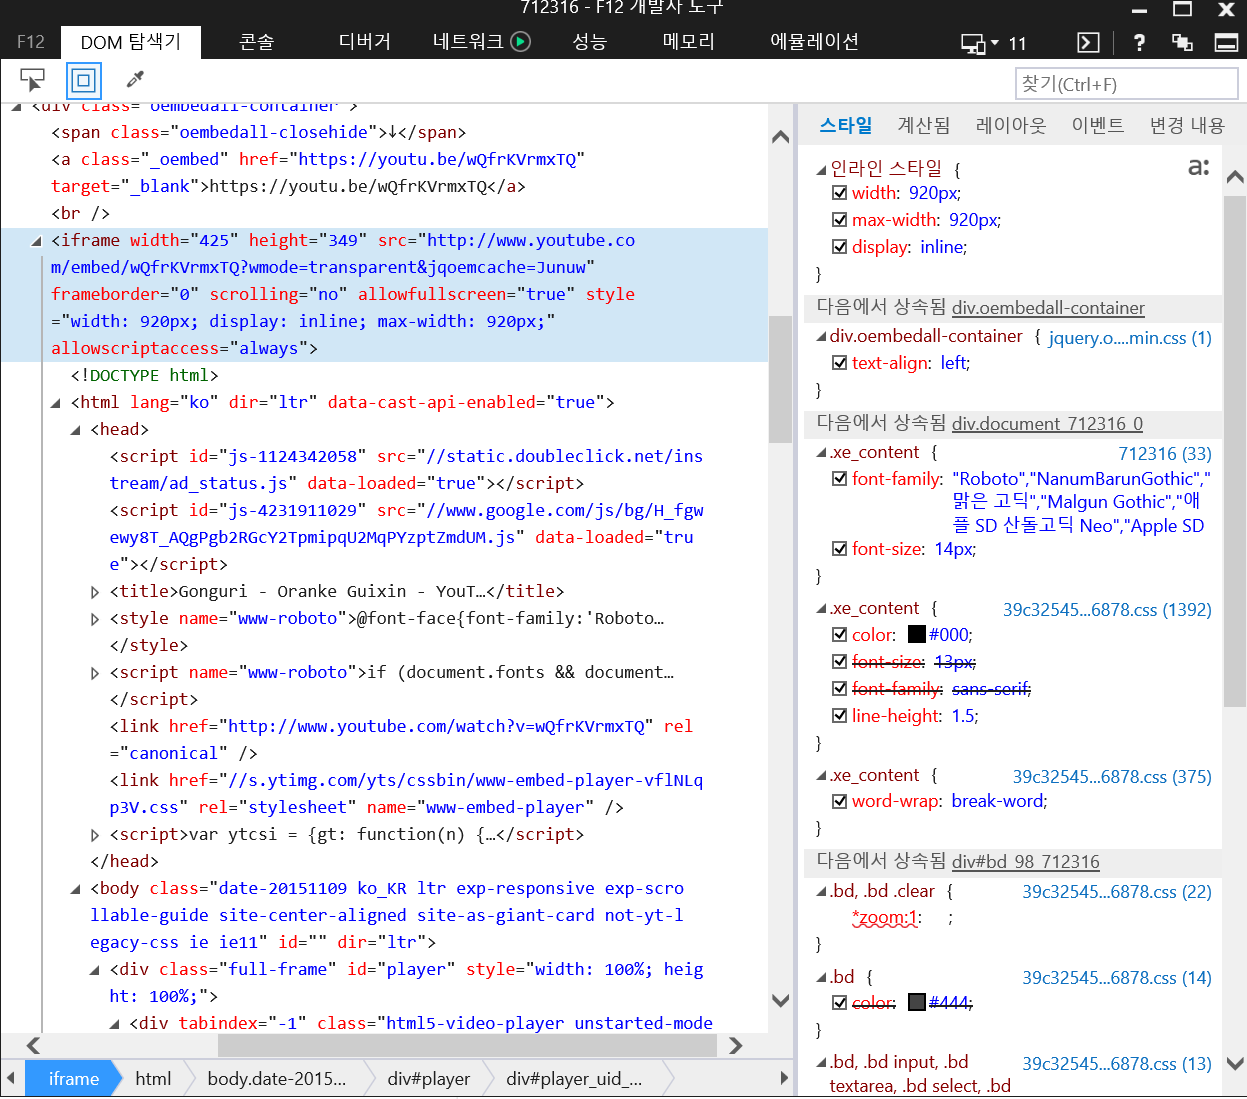This screenshot has width=1247, height=1099.
Task: Follow the div.oembedall-container inherited link
Action: click(1048, 308)
